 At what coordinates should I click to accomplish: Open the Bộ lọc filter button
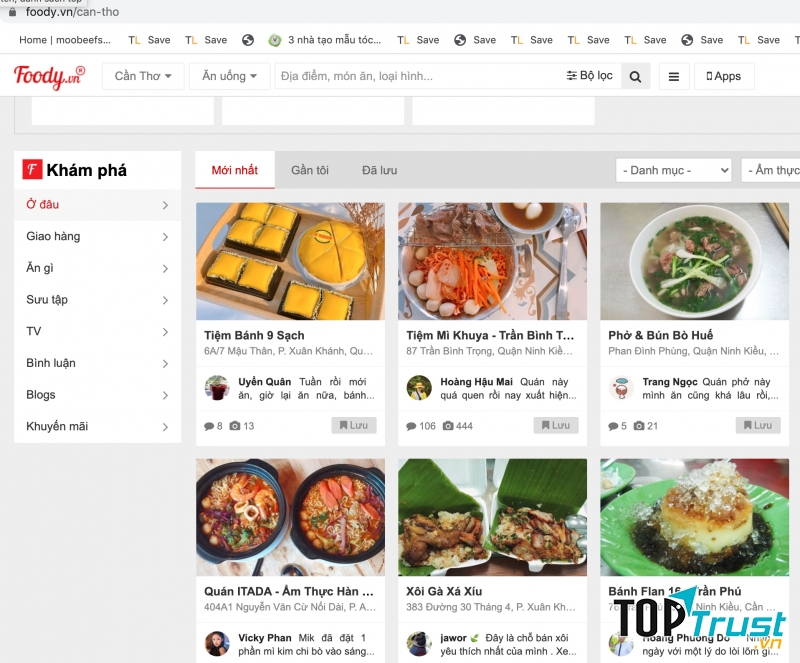tap(589, 76)
